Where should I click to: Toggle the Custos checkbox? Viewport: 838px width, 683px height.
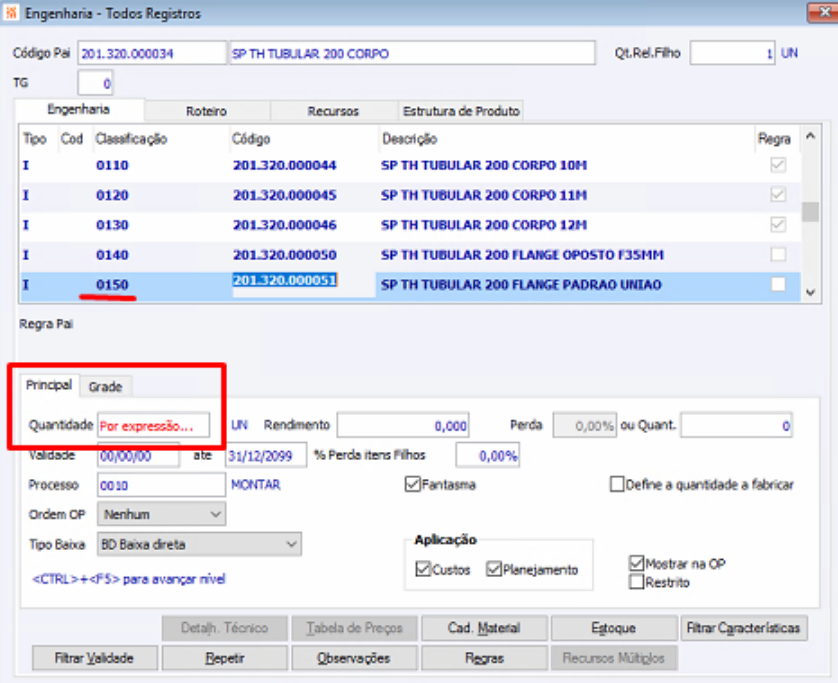tap(423, 569)
